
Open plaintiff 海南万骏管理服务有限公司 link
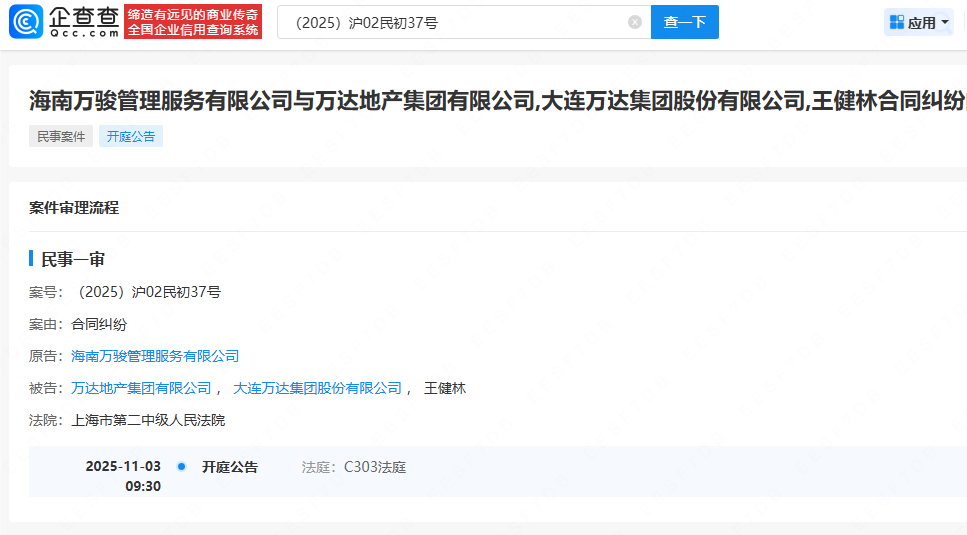(x=155, y=356)
